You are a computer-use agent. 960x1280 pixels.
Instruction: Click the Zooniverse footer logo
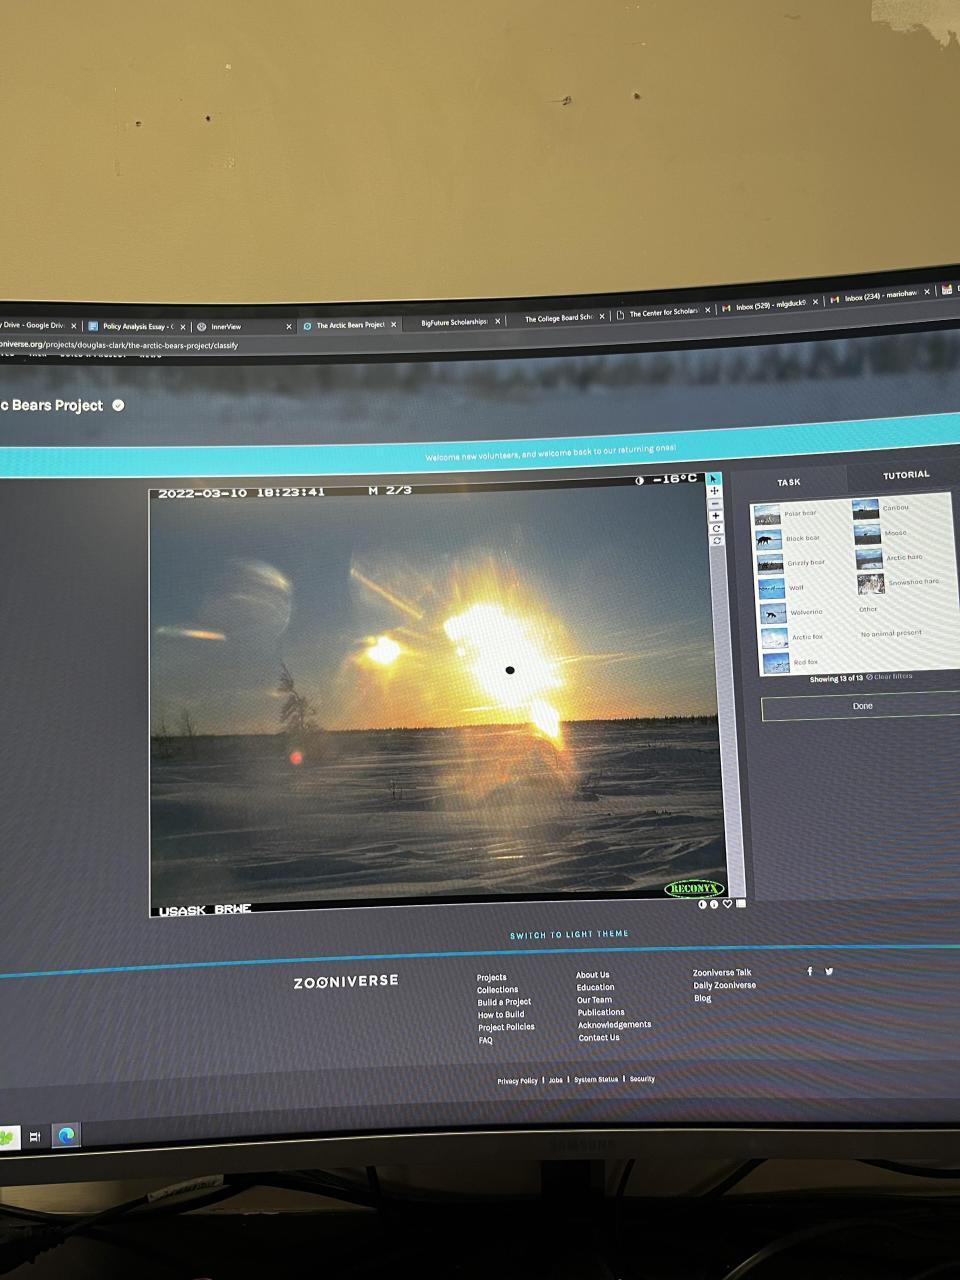tap(346, 982)
